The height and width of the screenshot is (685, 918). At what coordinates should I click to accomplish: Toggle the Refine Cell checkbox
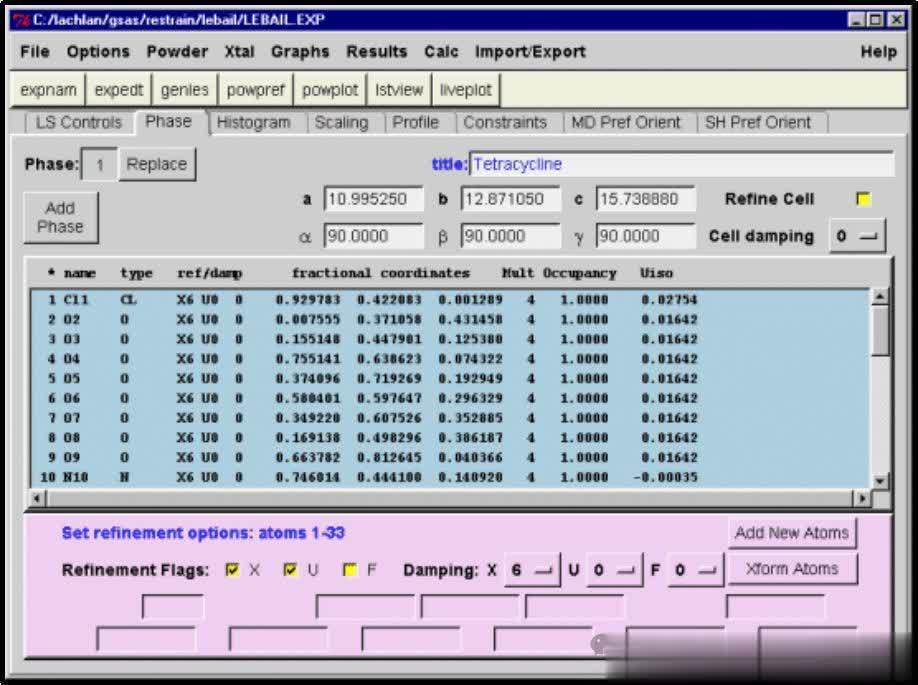click(x=864, y=199)
